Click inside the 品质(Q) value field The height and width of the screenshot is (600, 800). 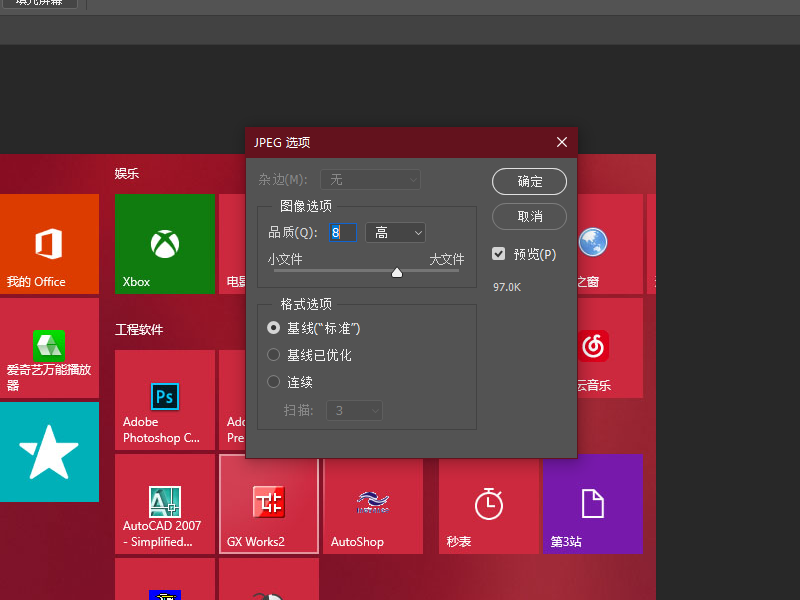coord(343,231)
